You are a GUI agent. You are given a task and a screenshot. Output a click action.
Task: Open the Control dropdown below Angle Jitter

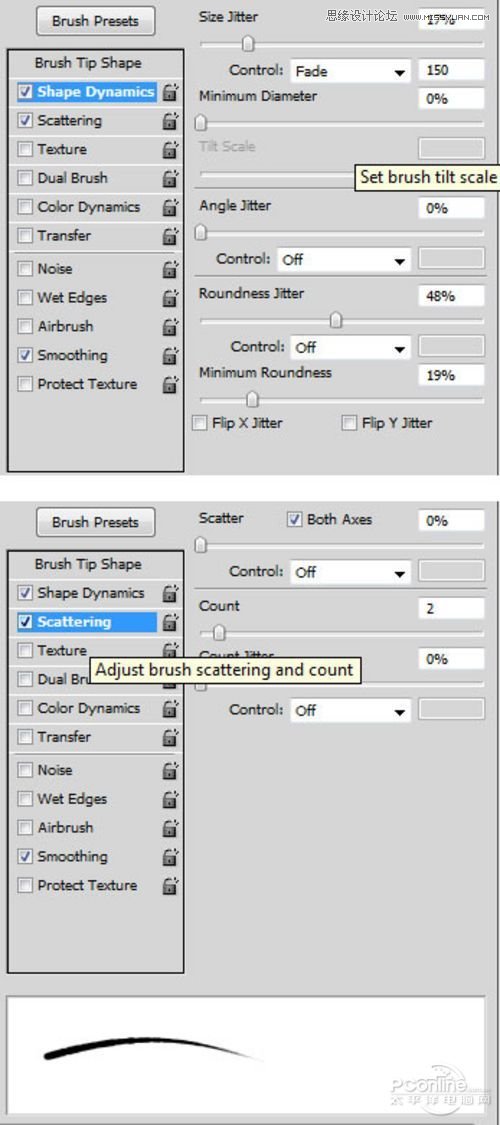click(x=344, y=260)
